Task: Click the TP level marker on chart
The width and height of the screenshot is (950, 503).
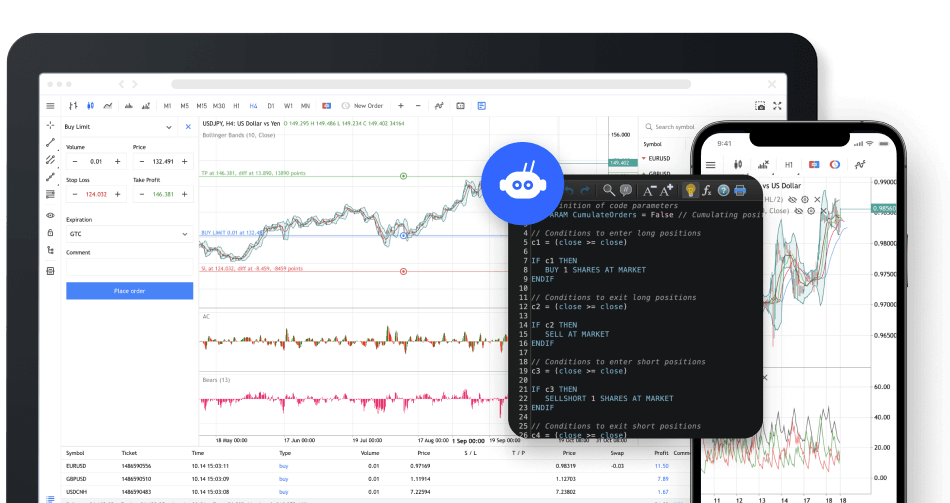Action: 404,176
